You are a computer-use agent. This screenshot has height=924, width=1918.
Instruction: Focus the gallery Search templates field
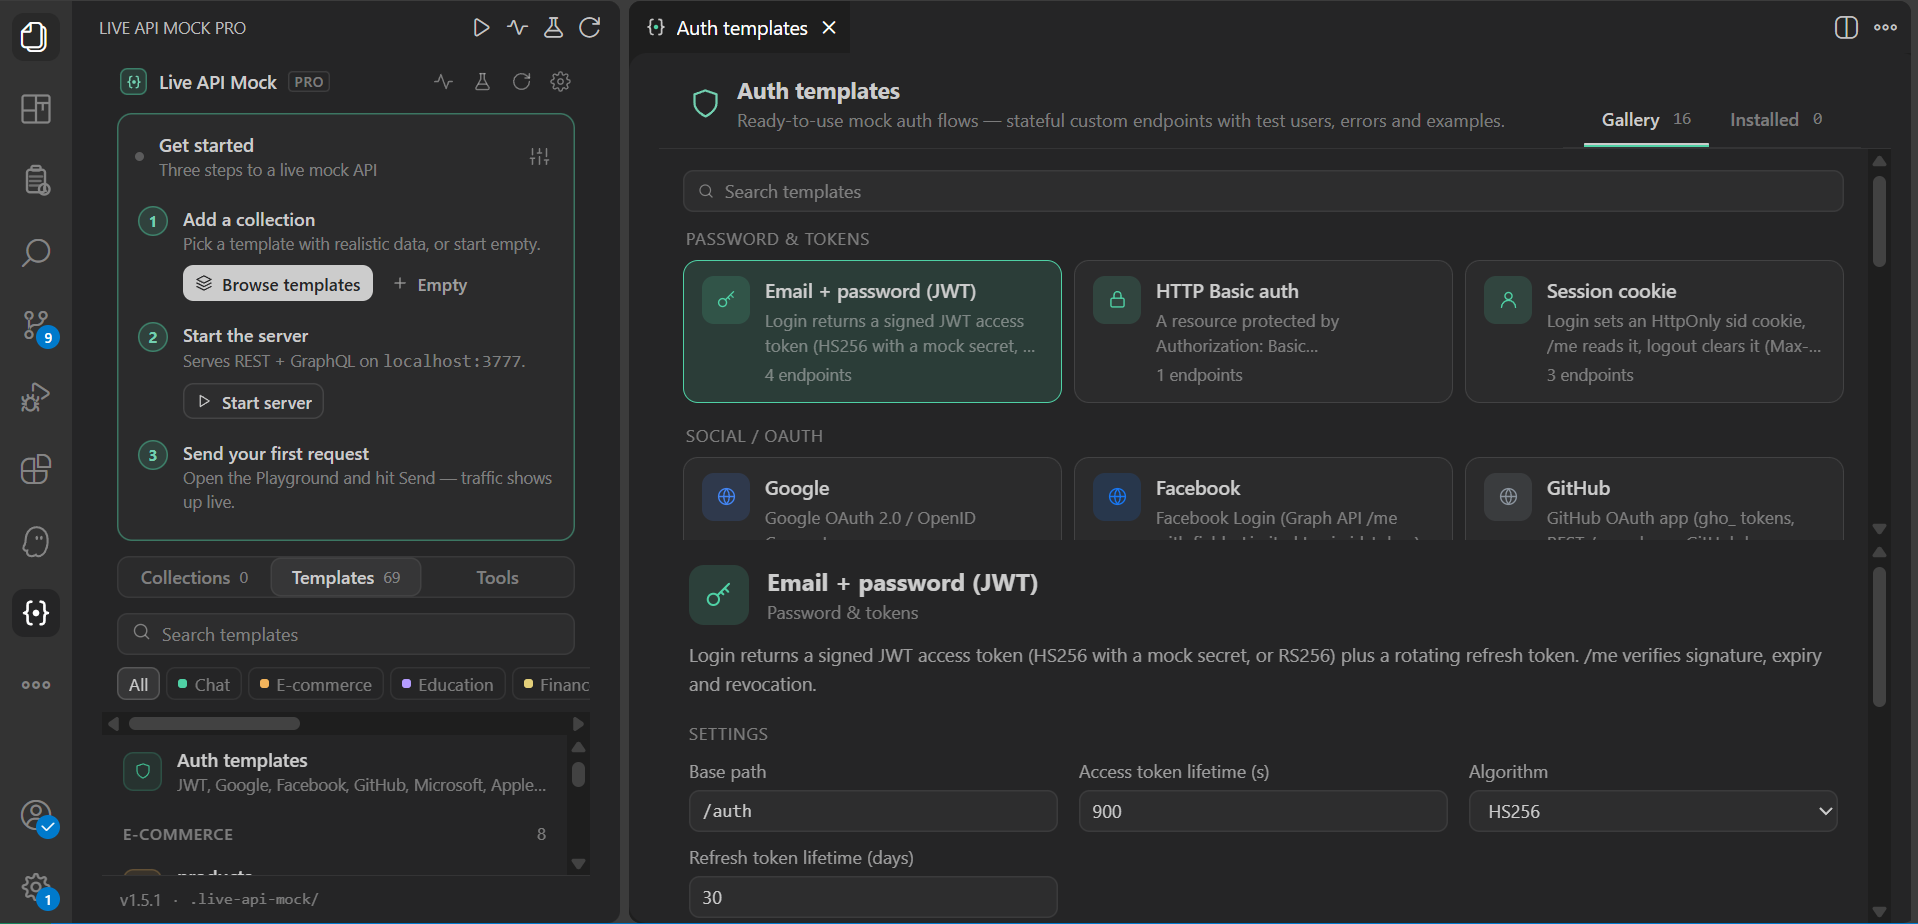[x=1263, y=191]
